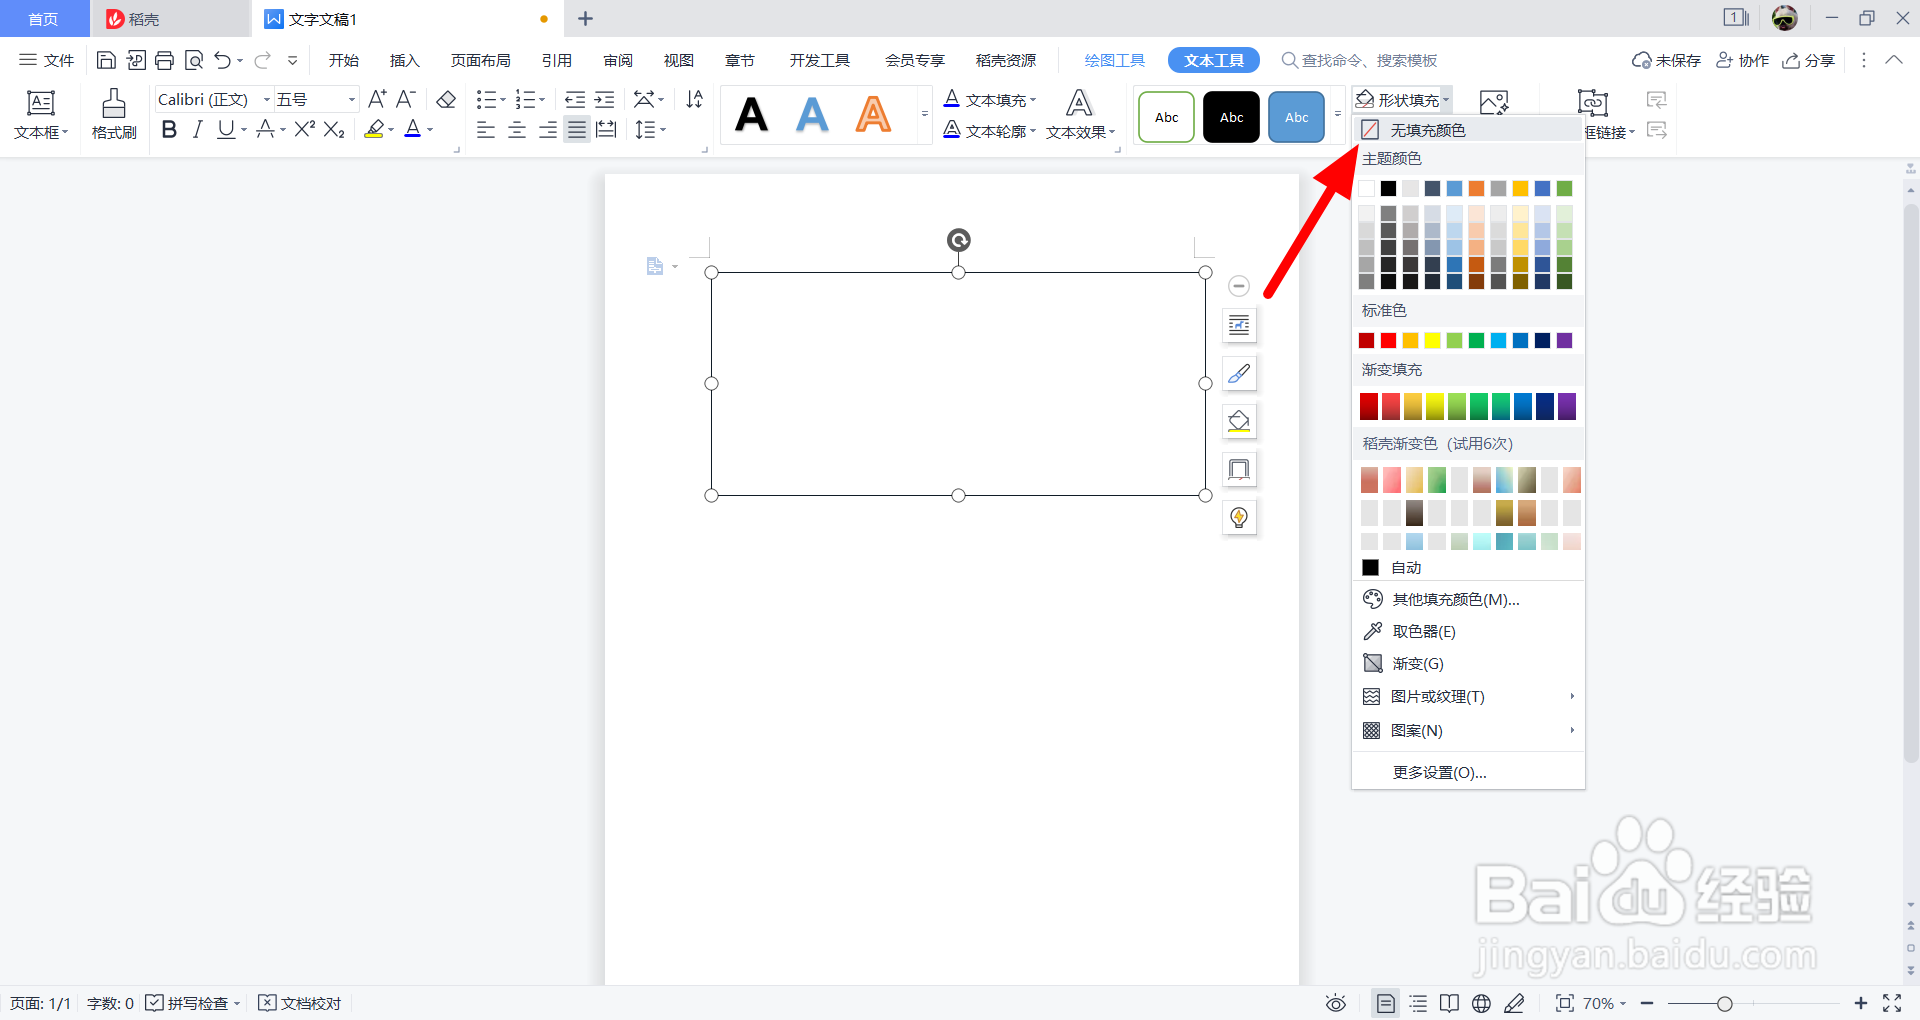The width and height of the screenshot is (1920, 1020).
Task: Switch to page view mode in status bar
Action: [1385, 1003]
